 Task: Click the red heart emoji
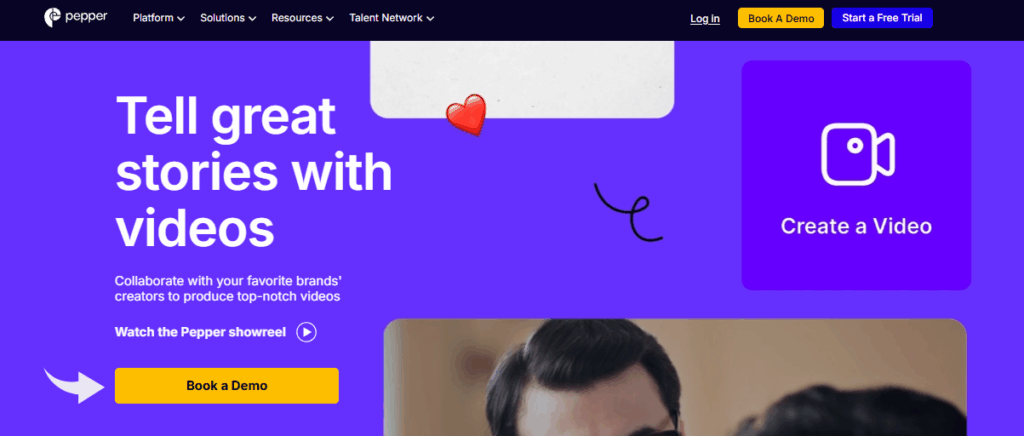click(x=466, y=115)
